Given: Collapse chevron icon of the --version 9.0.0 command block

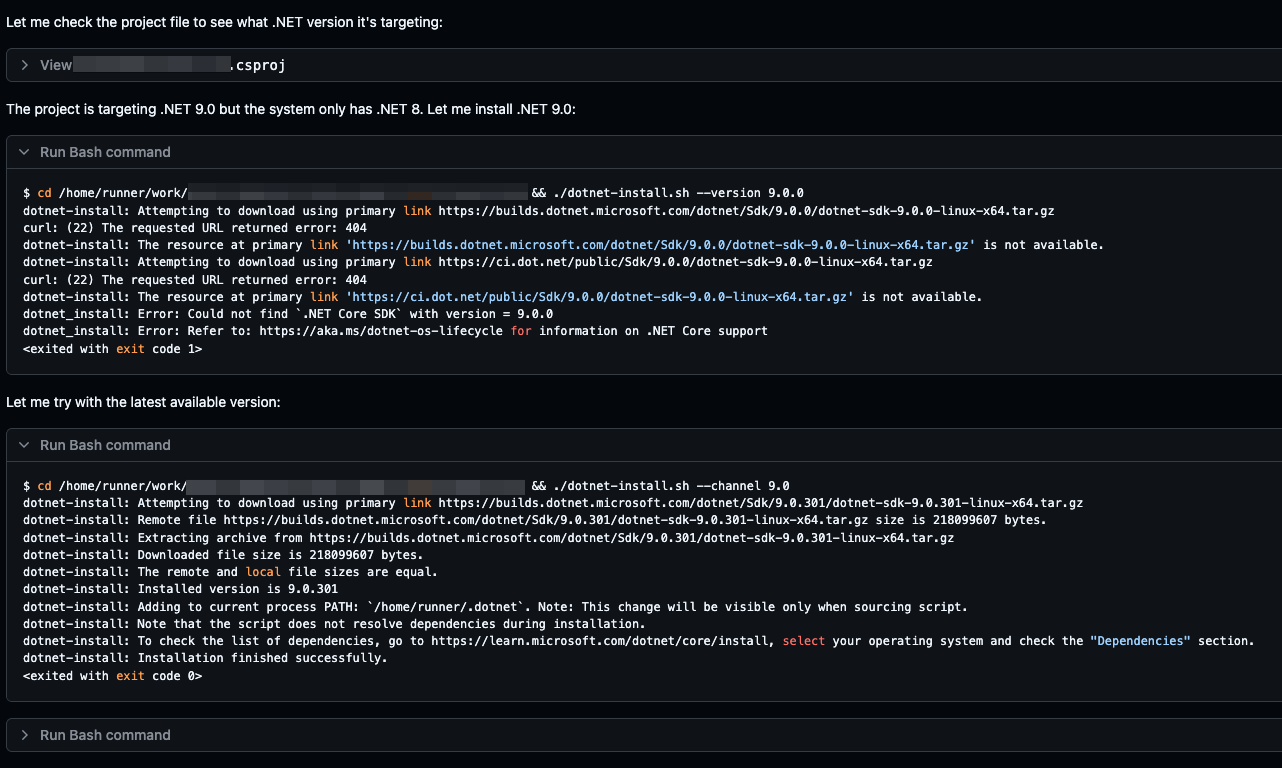Looking at the screenshot, I should click(25, 152).
